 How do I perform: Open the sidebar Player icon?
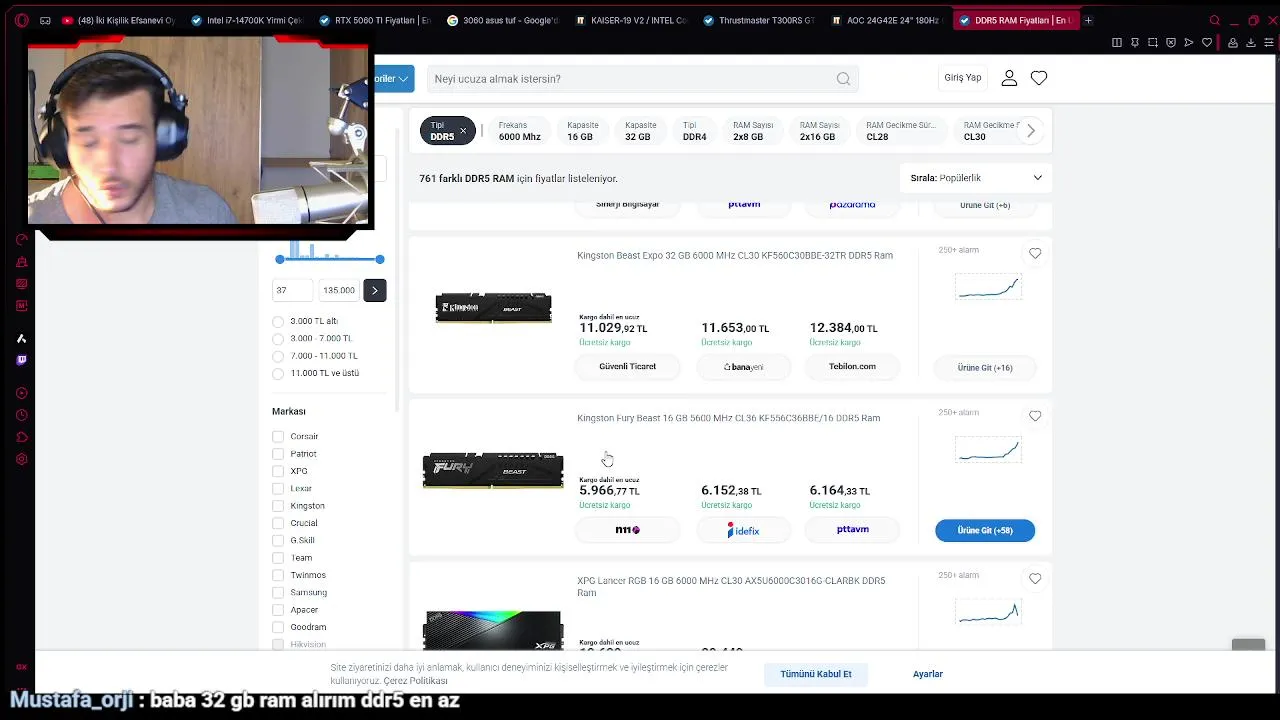tap(21, 393)
